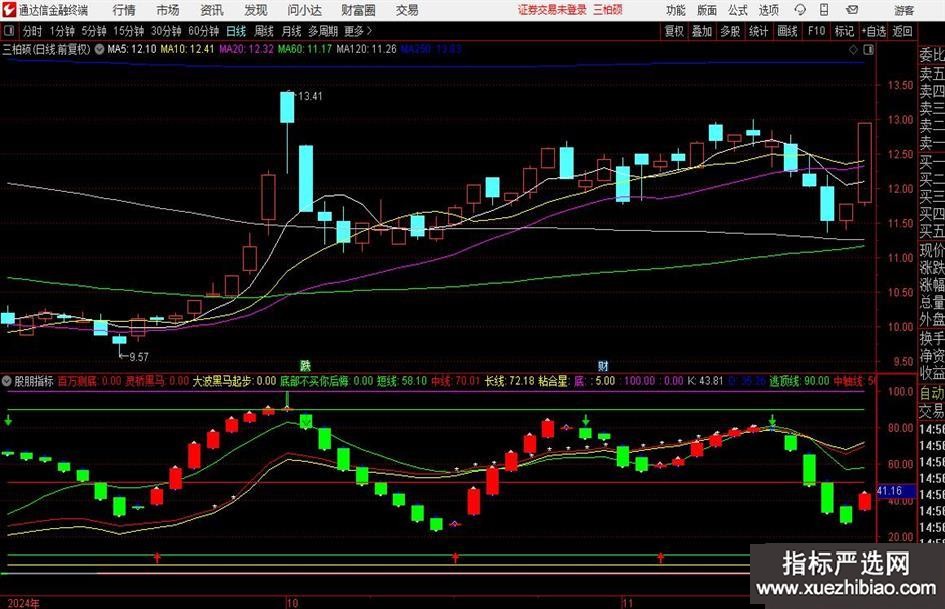945x609 pixels.
Task: Click the 复权 toolbar button
Action: [674, 31]
